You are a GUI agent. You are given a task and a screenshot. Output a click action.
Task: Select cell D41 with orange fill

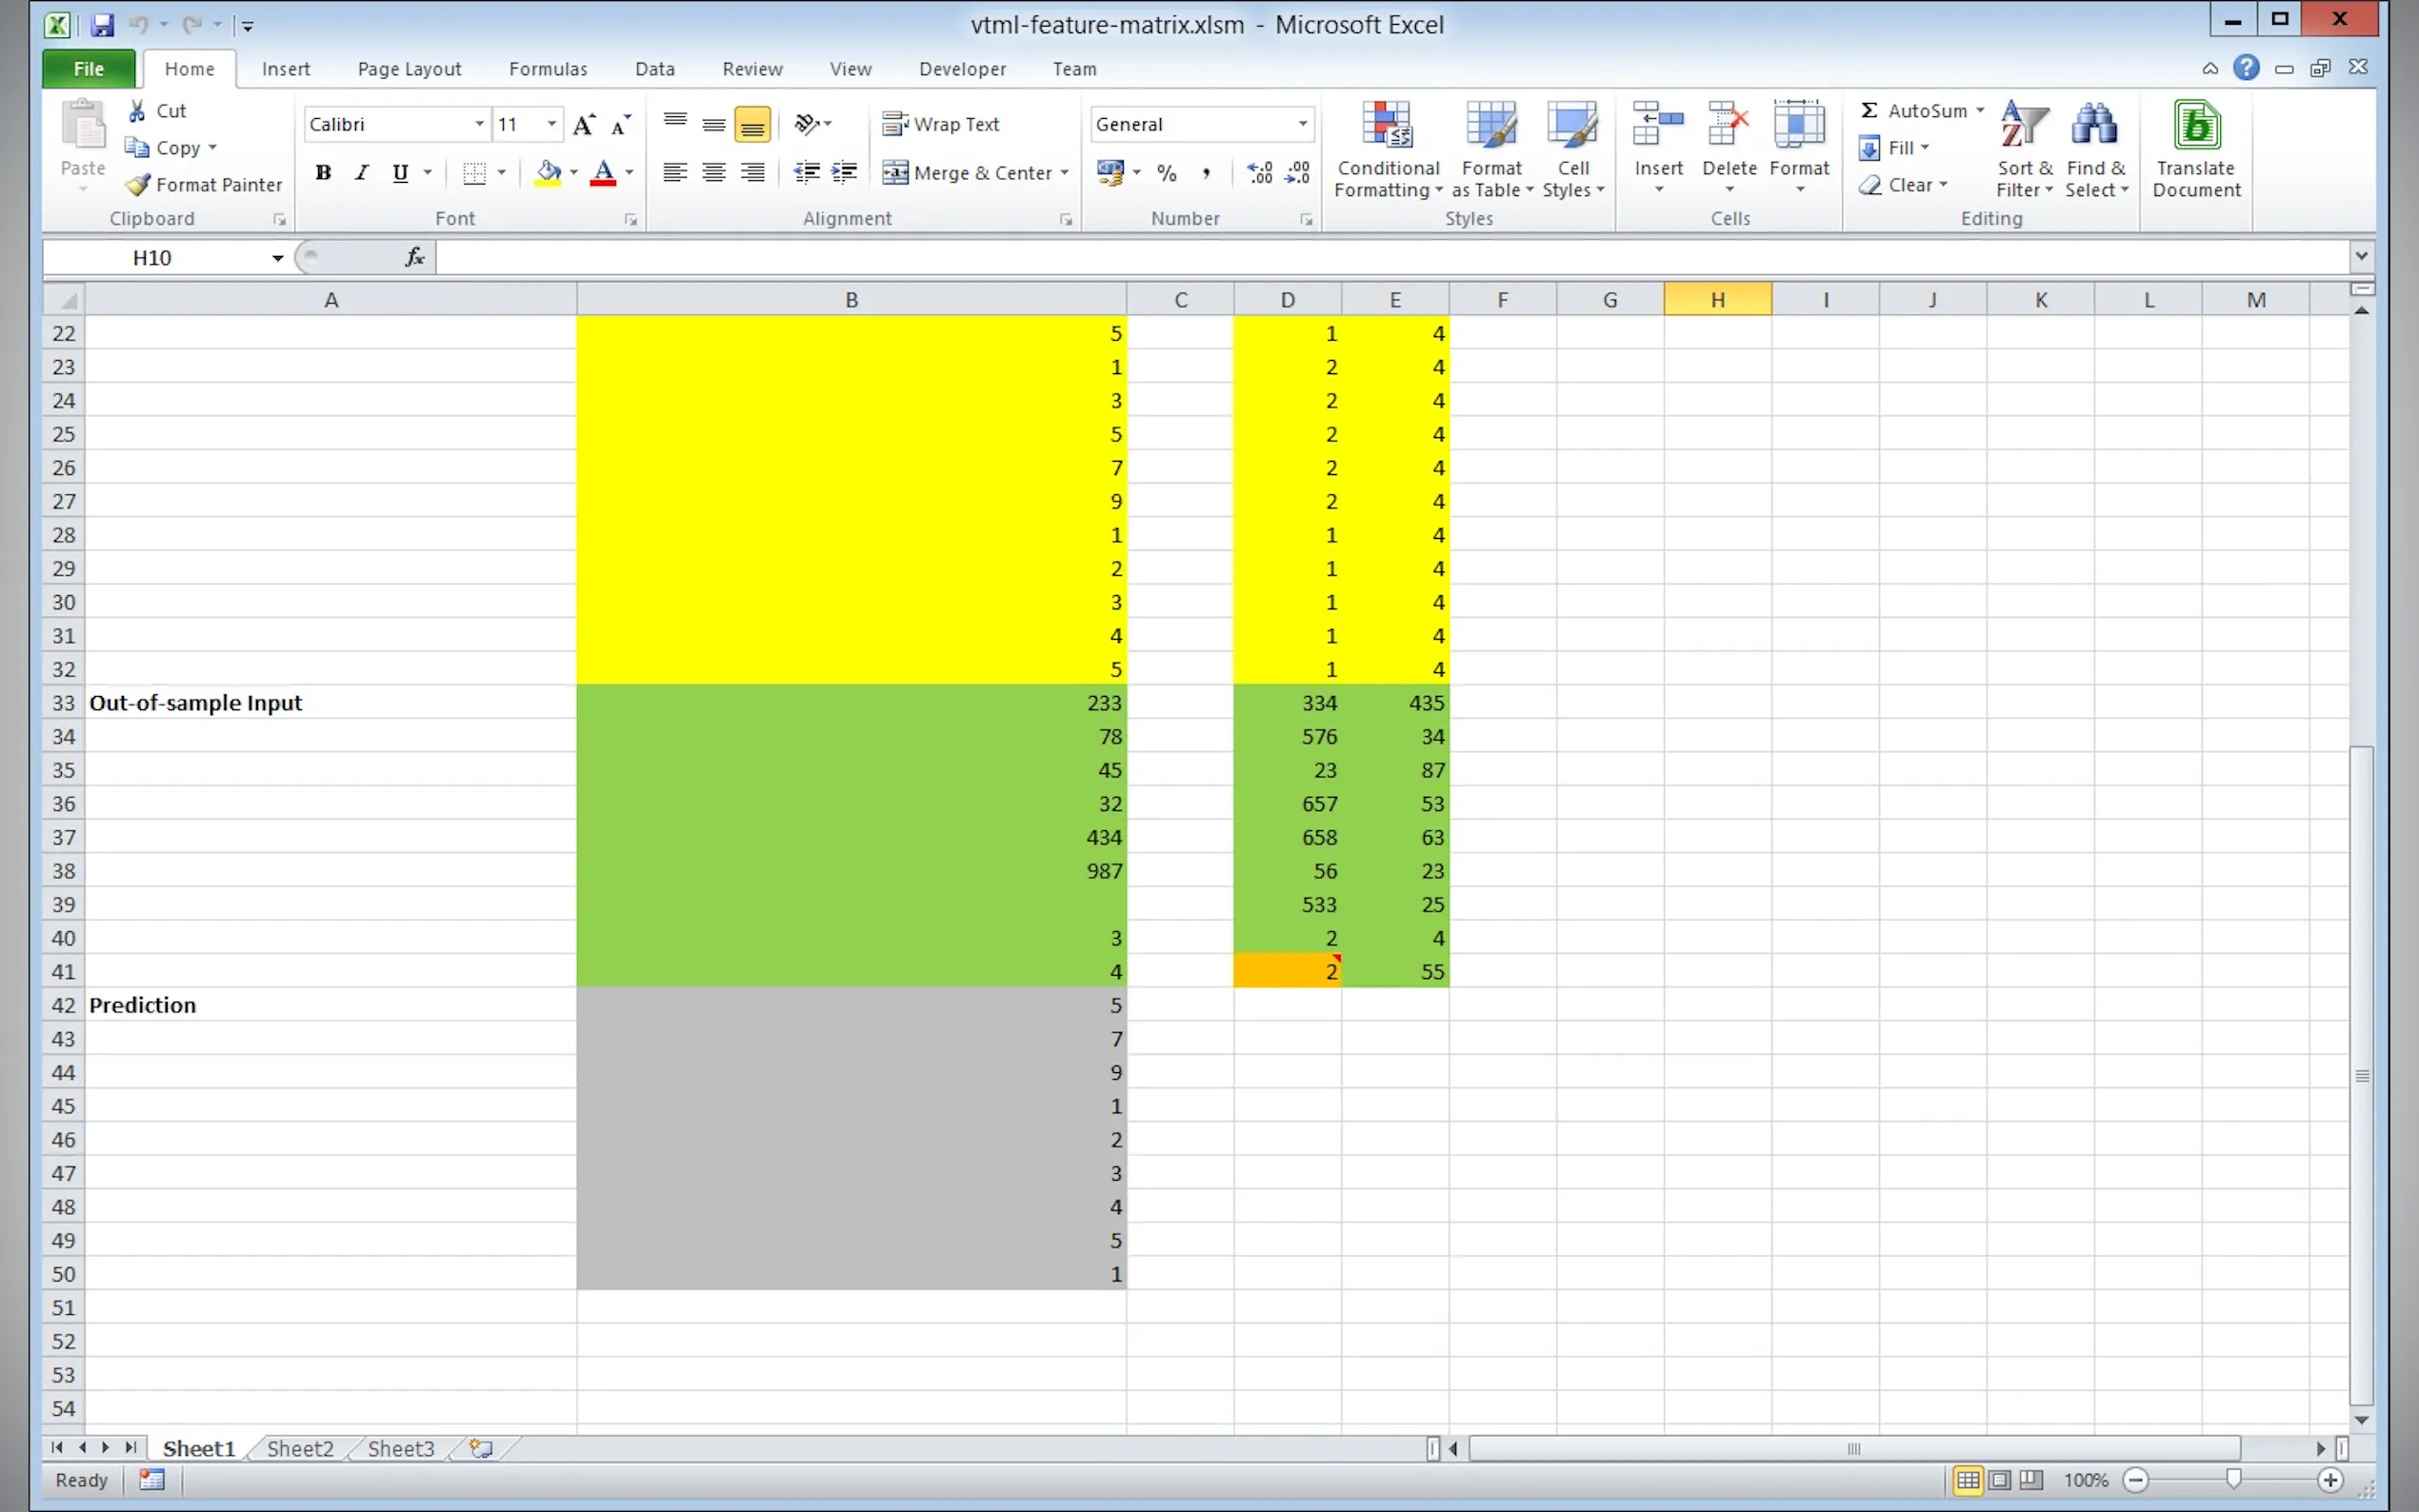[1286, 971]
